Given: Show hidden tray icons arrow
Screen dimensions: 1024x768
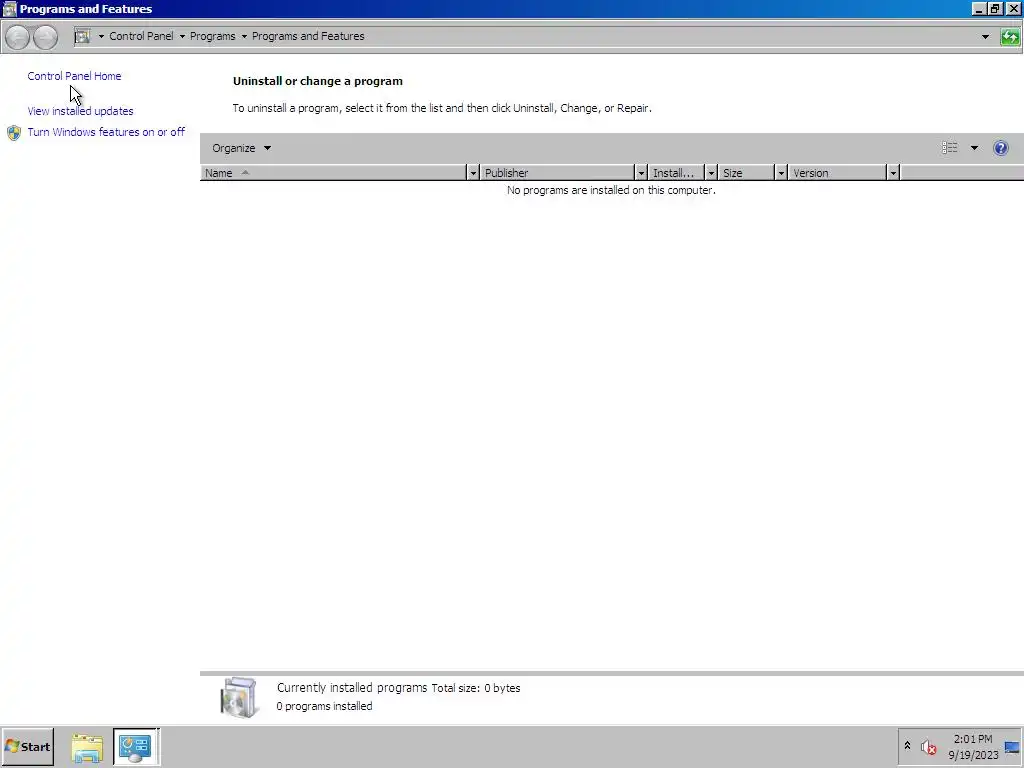Looking at the screenshot, I should point(907,745).
